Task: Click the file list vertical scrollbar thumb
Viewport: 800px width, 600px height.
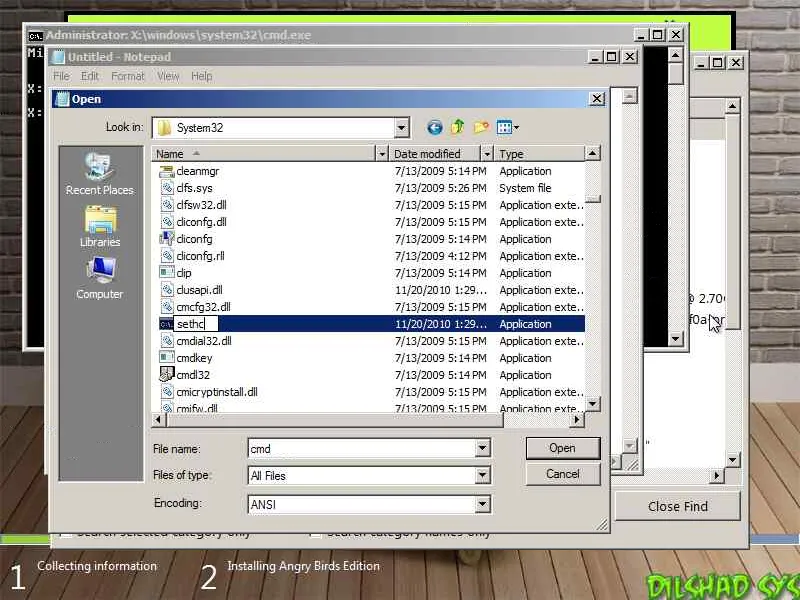Action: click(592, 199)
